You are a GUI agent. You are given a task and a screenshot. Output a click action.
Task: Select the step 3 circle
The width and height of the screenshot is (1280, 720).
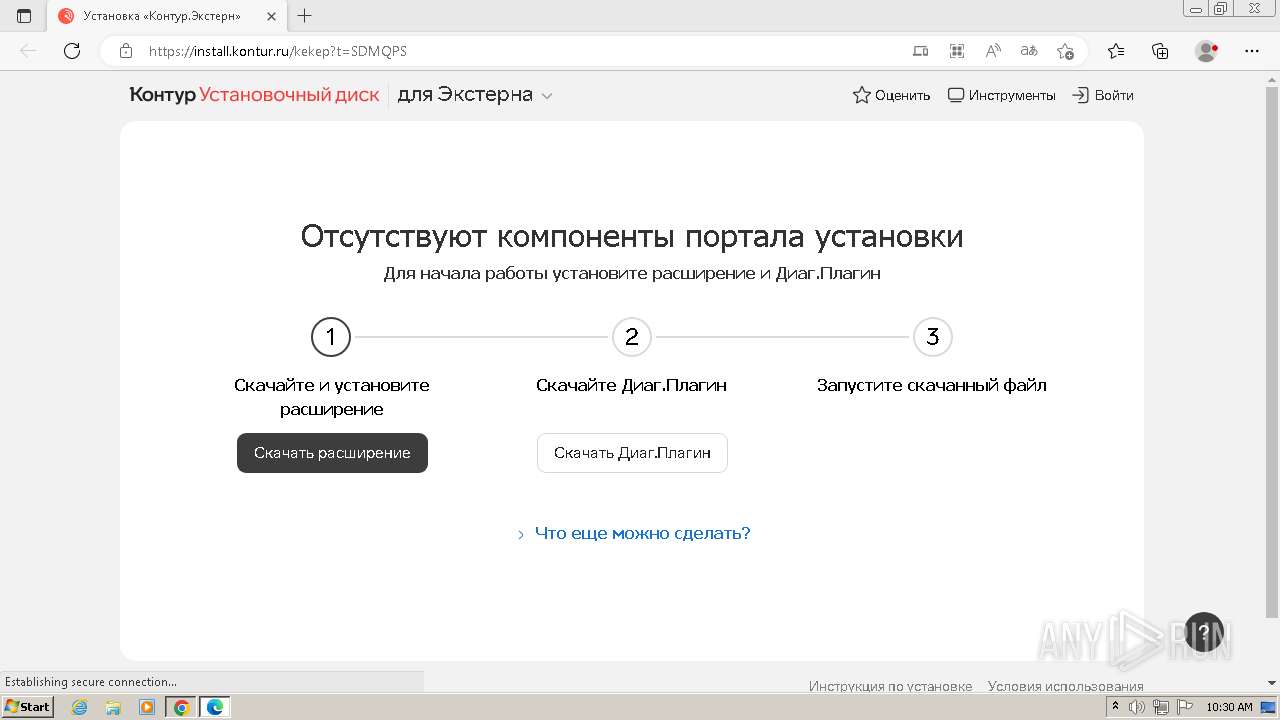[933, 337]
